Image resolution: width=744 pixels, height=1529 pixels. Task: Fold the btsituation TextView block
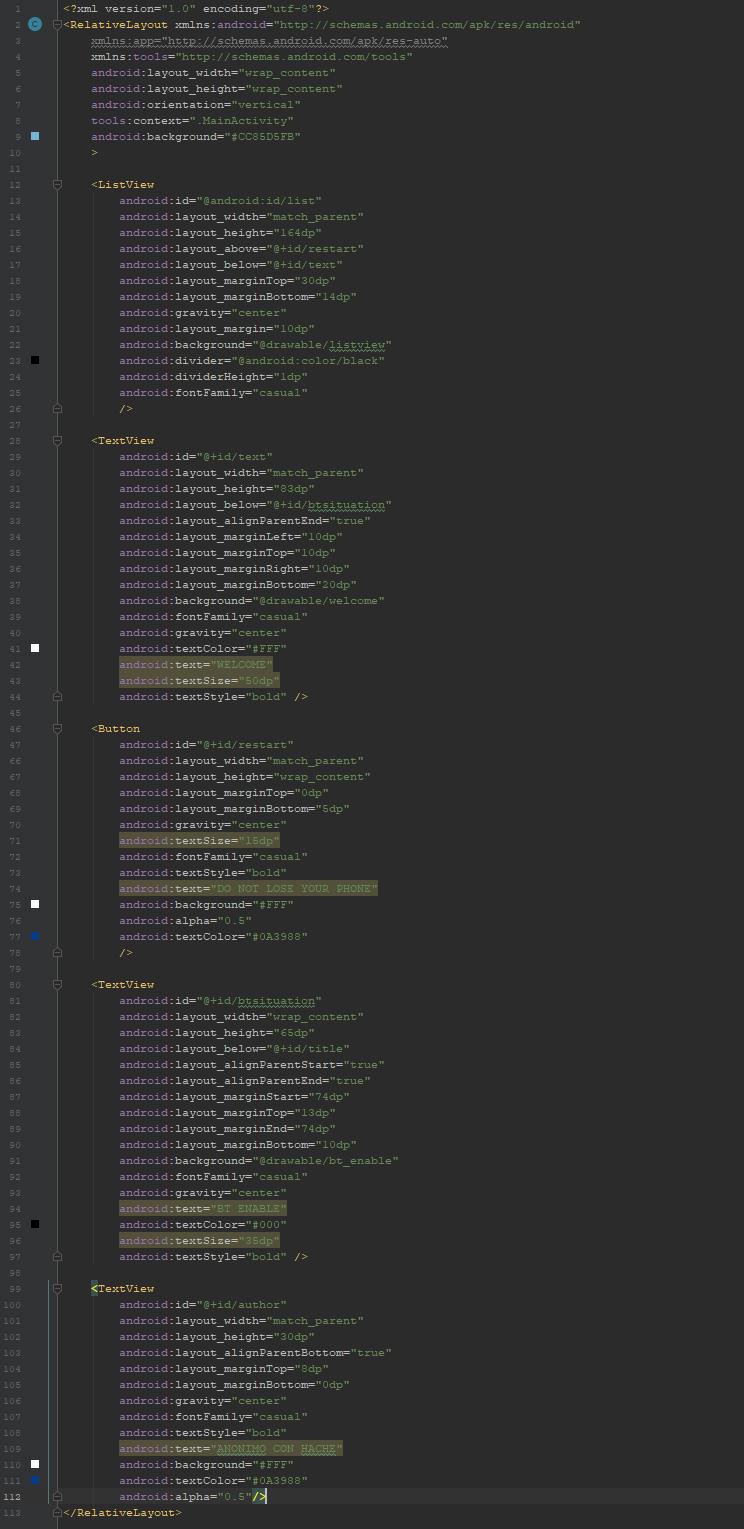click(57, 984)
